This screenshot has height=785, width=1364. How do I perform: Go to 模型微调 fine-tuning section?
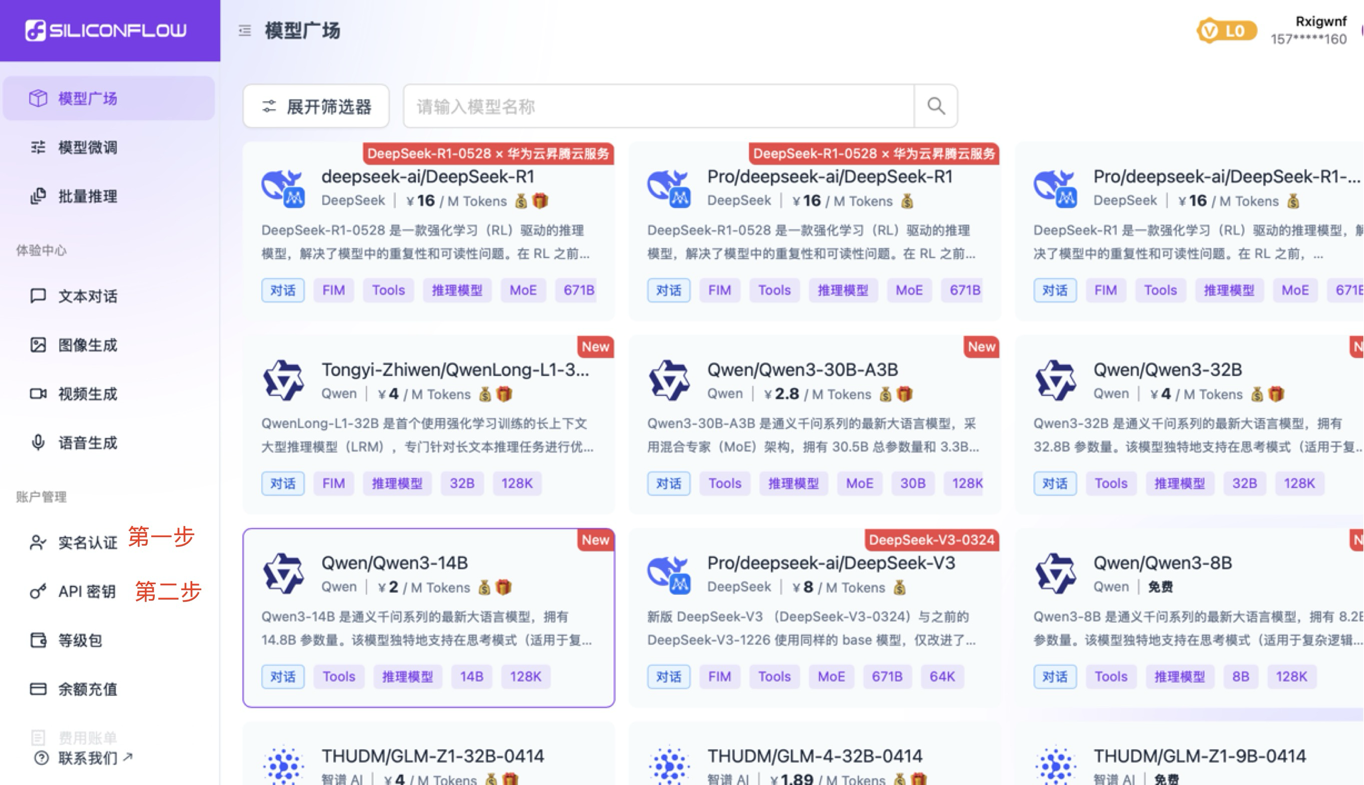coord(90,147)
